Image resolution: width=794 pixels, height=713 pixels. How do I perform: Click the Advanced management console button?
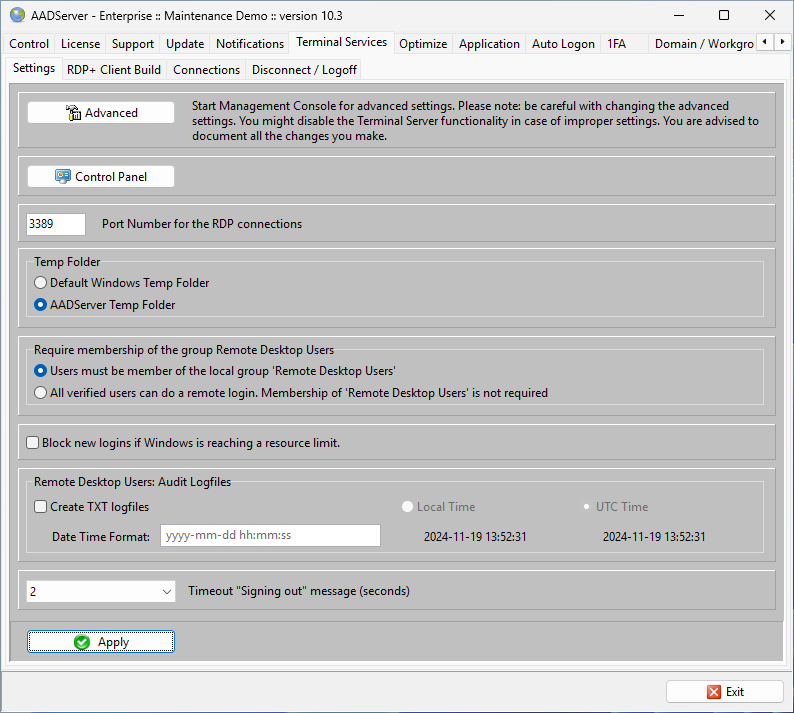(x=101, y=113)
